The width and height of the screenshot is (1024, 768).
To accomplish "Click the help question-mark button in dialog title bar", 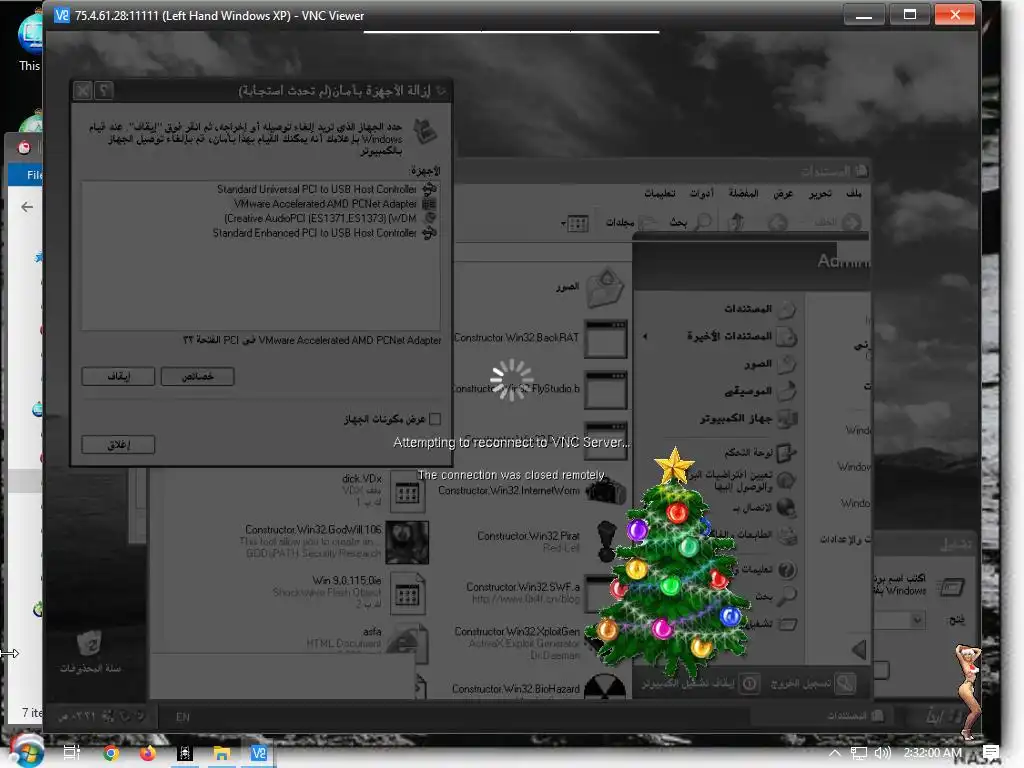I will click(x=104, y=91).
